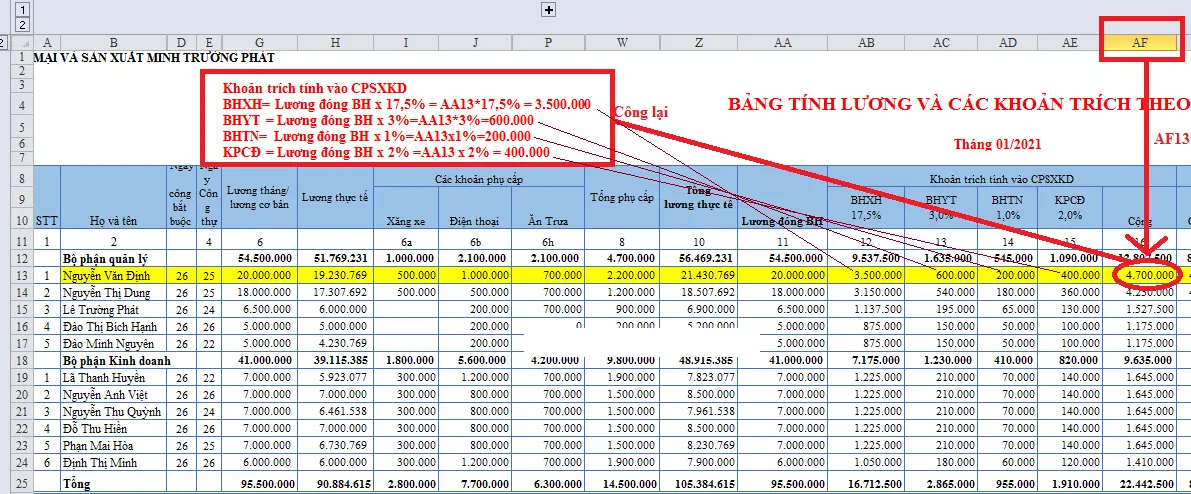Click total value 22.442.500
1191x494 pixels.
pyautogui.click(x=1140, y=484)
